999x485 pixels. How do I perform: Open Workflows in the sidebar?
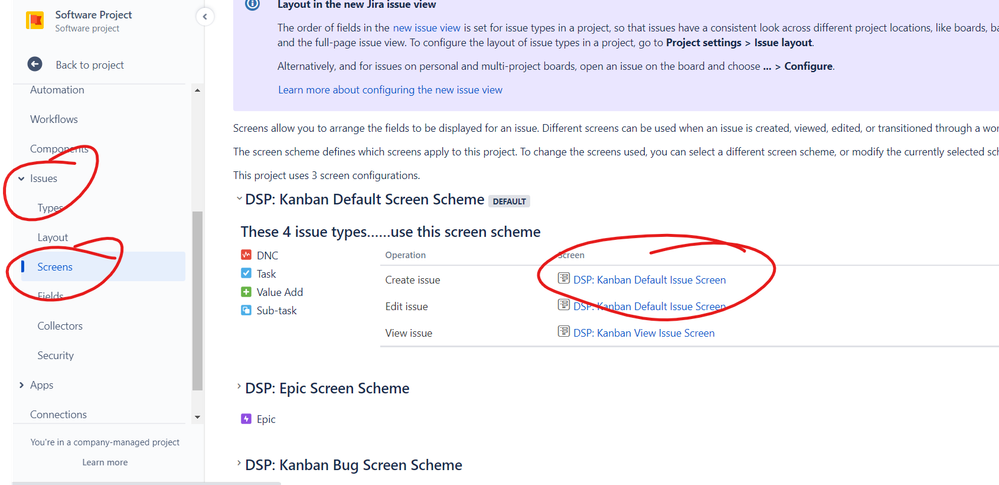point(54,119)
